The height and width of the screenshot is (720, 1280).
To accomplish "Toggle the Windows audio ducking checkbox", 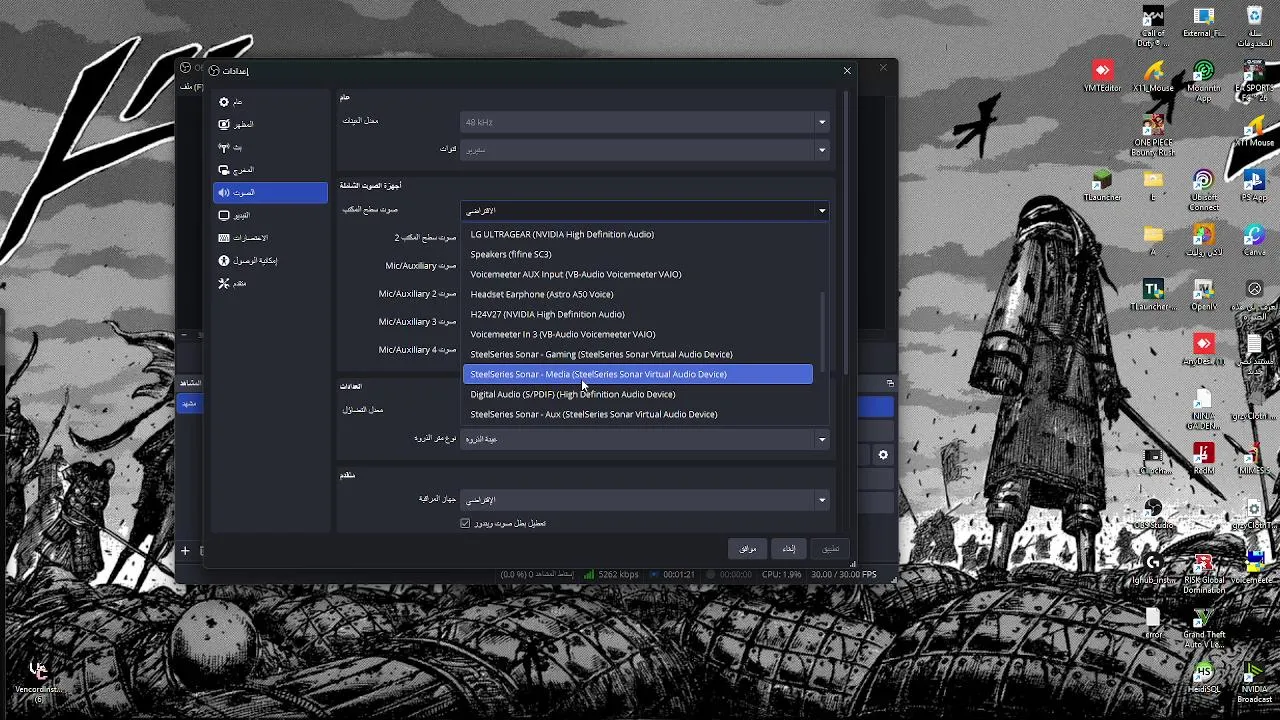I will 465,523.
